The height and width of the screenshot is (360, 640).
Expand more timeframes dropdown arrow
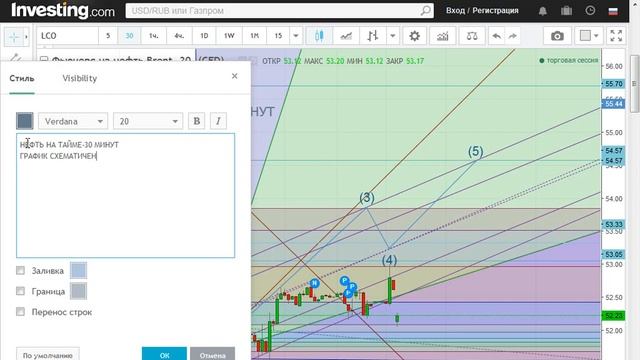point(296,36)
